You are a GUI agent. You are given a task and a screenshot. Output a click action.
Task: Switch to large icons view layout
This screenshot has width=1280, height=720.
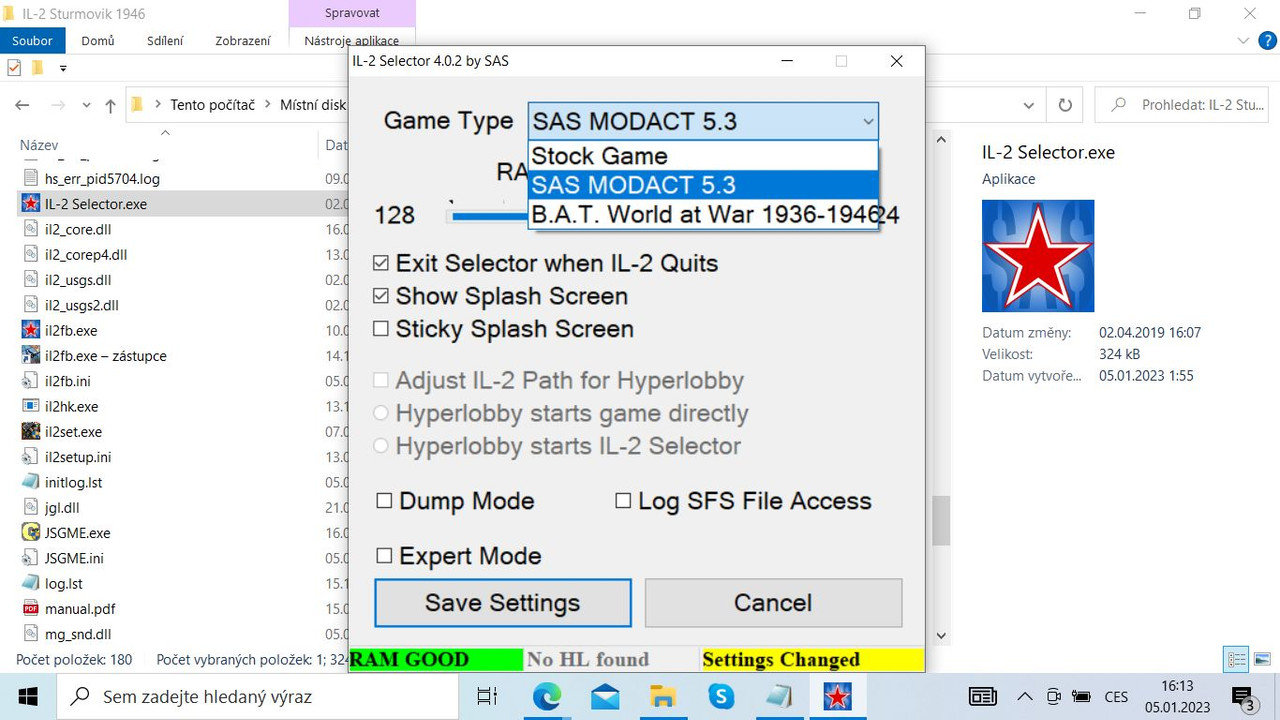tap(1262, 659)
